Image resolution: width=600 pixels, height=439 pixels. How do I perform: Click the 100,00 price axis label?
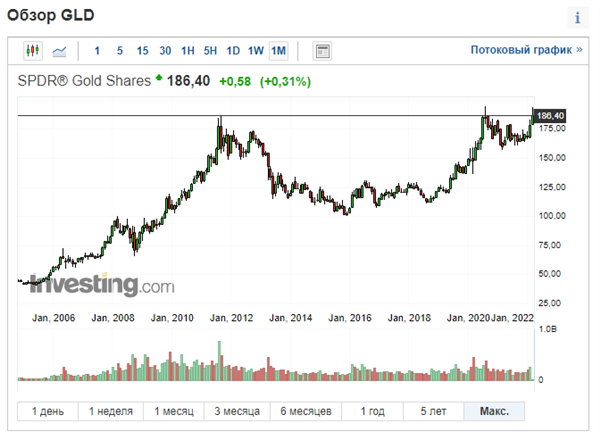point(552,216)
